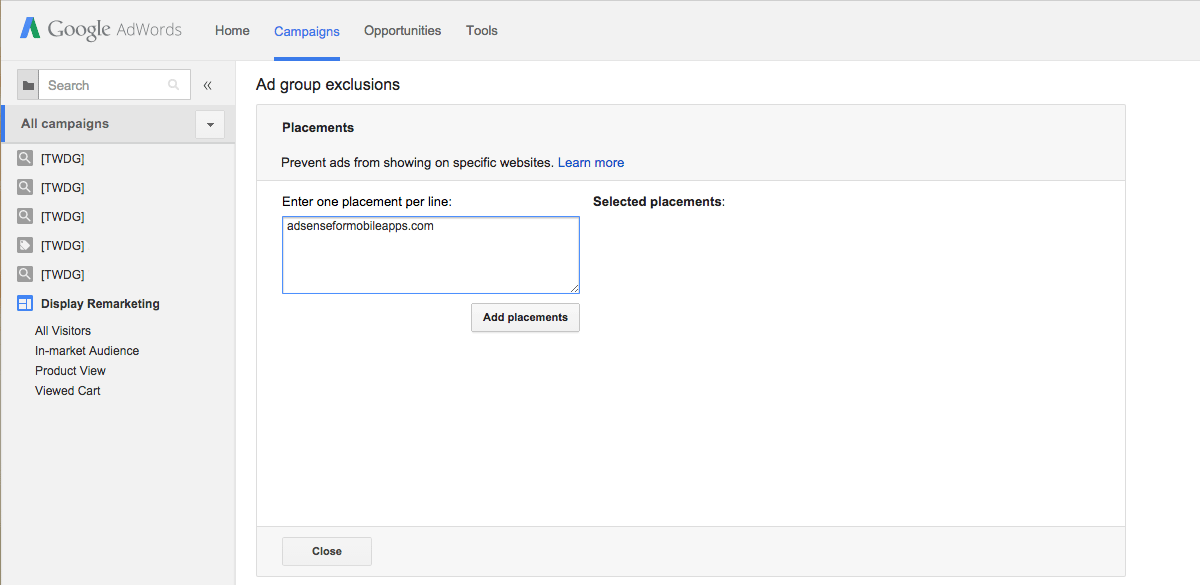Switch to the Home tab

[x=232, y=31]
